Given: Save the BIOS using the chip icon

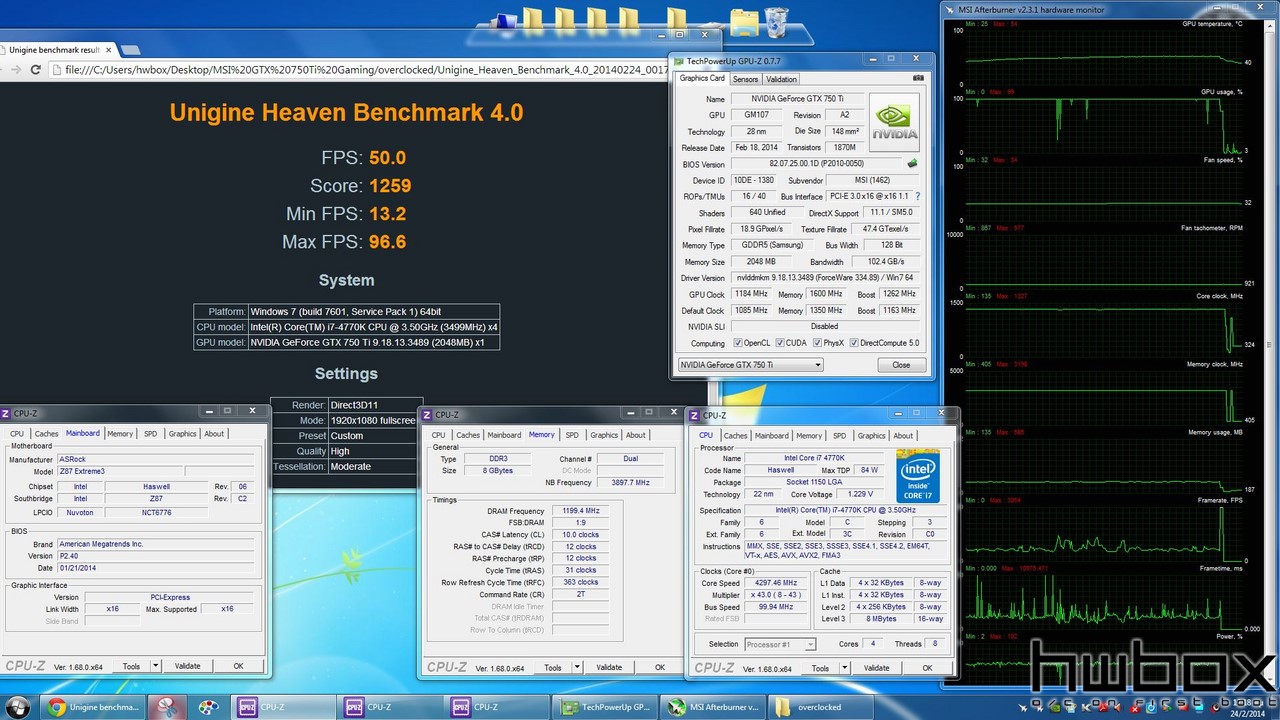Looking at the screenshot, I should coord(912,164).
